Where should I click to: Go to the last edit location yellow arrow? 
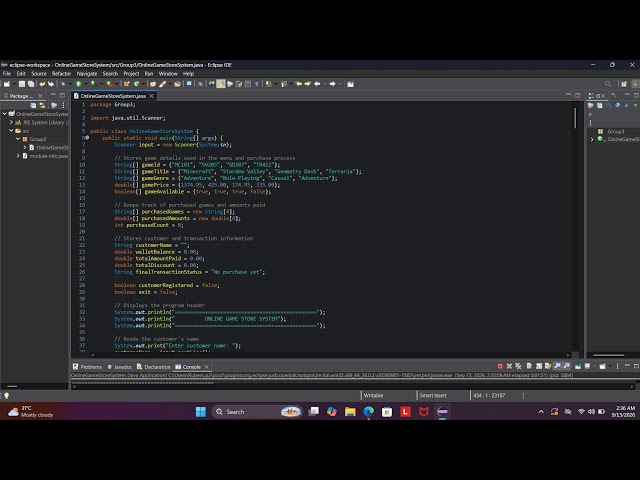click(299, 84)
